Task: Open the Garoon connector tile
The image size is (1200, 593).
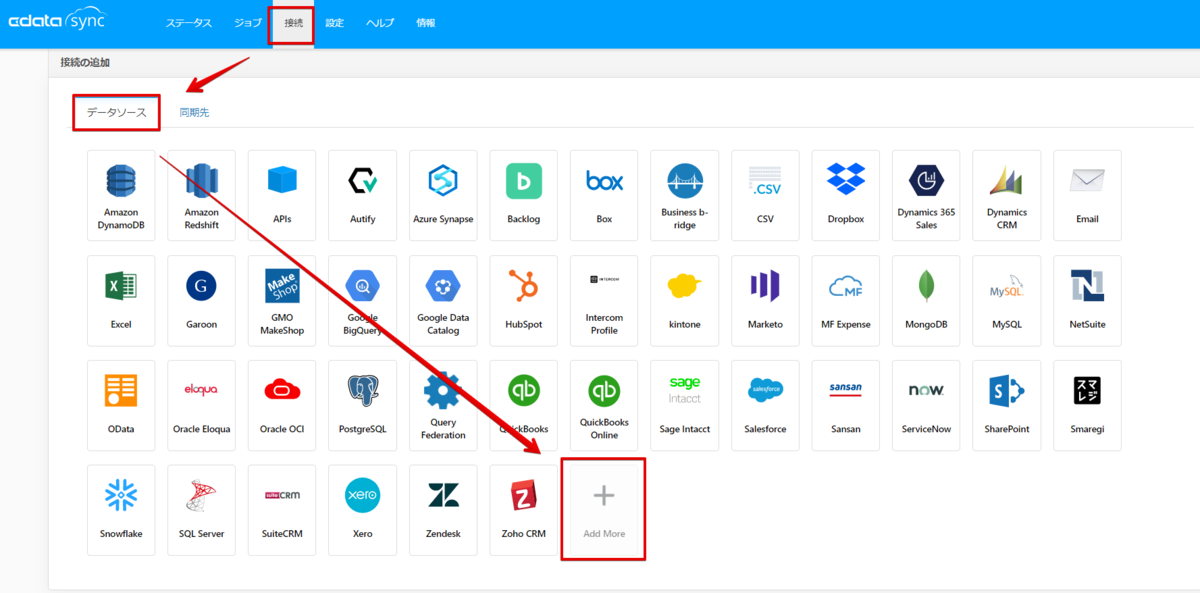Action: [201, 300]
